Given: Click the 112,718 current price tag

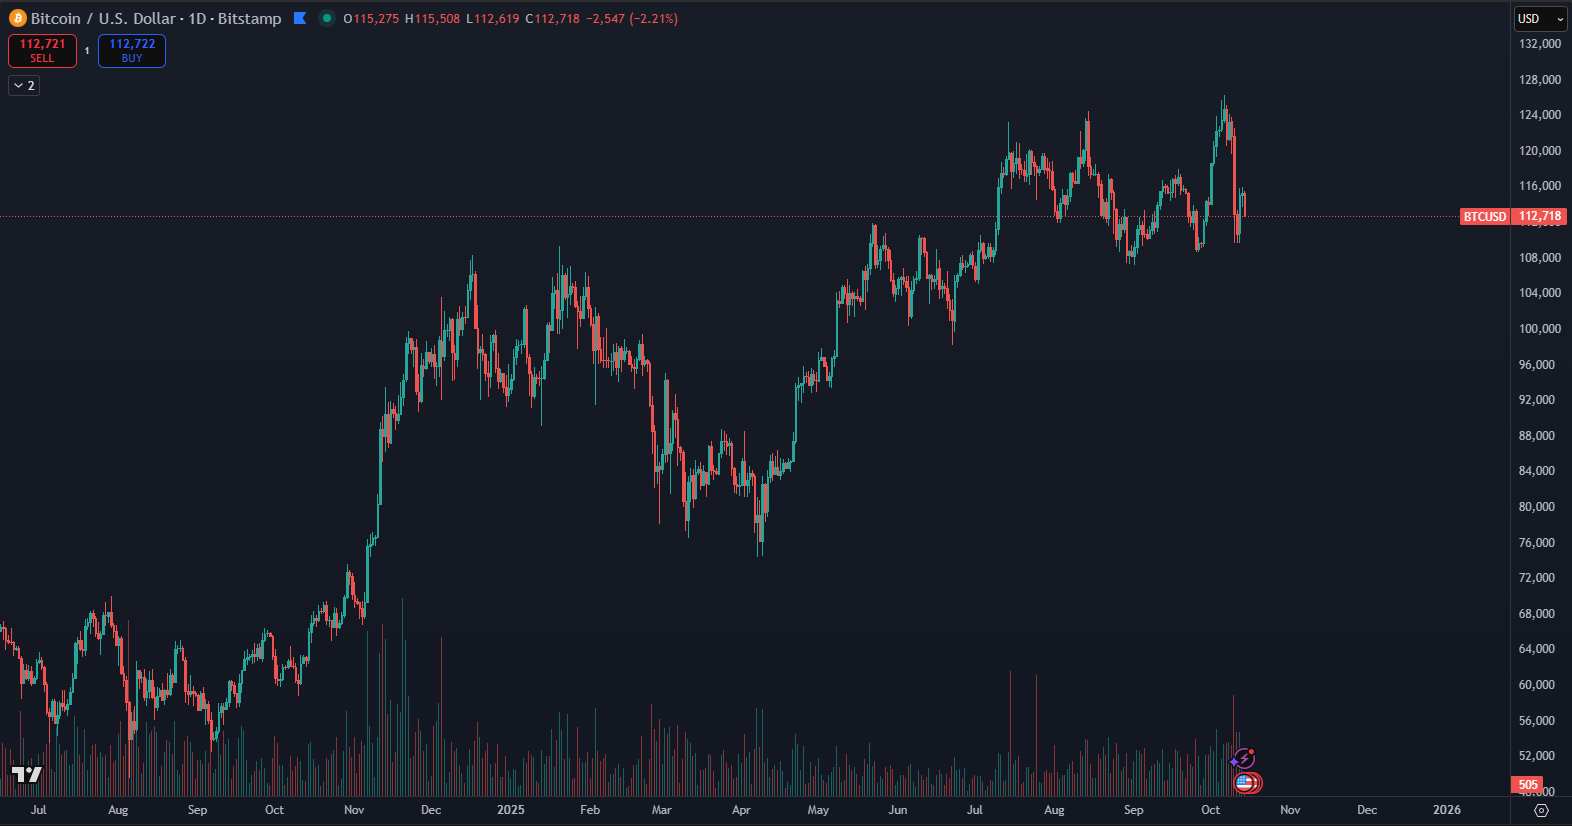Looking at the screenshot, I should pyautogui.click(x=1540, y=216).
